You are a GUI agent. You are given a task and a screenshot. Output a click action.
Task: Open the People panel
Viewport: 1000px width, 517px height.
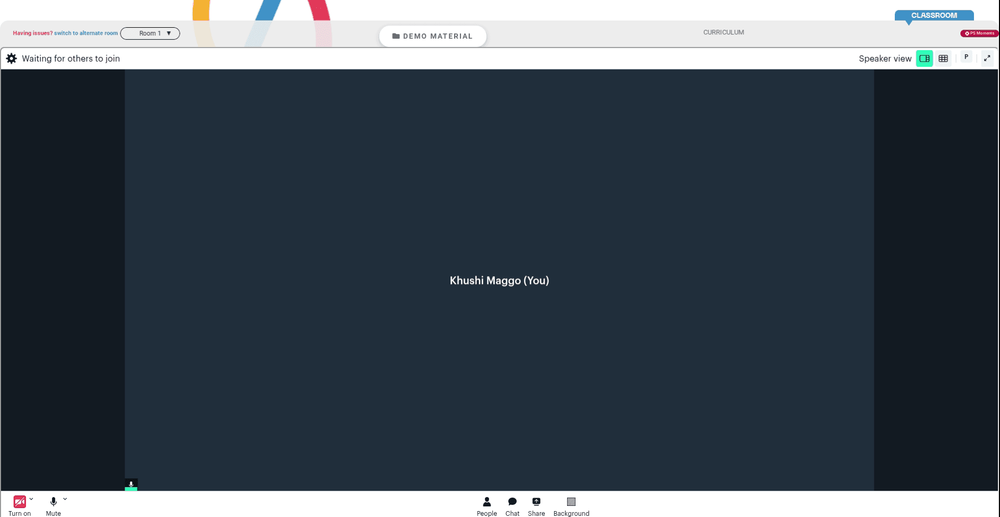point(487,507)
